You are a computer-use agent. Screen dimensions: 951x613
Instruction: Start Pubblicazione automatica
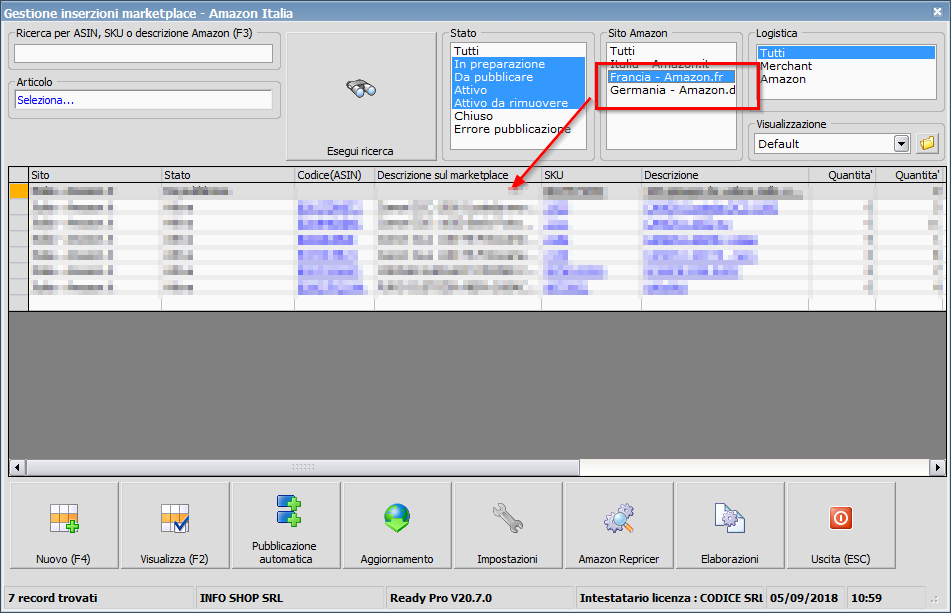286,526
